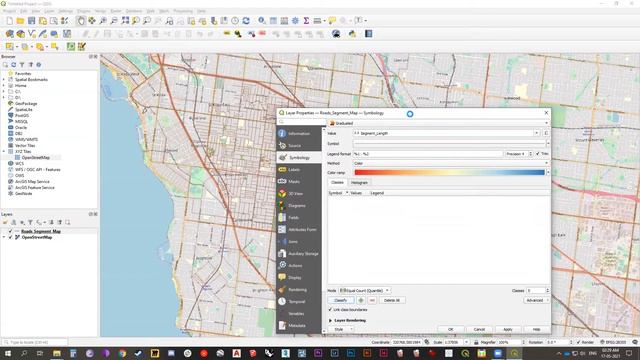Click the Apply button in Layer Properties
Image resolution: width=640 pixels, height=360 pixels.
508,329
